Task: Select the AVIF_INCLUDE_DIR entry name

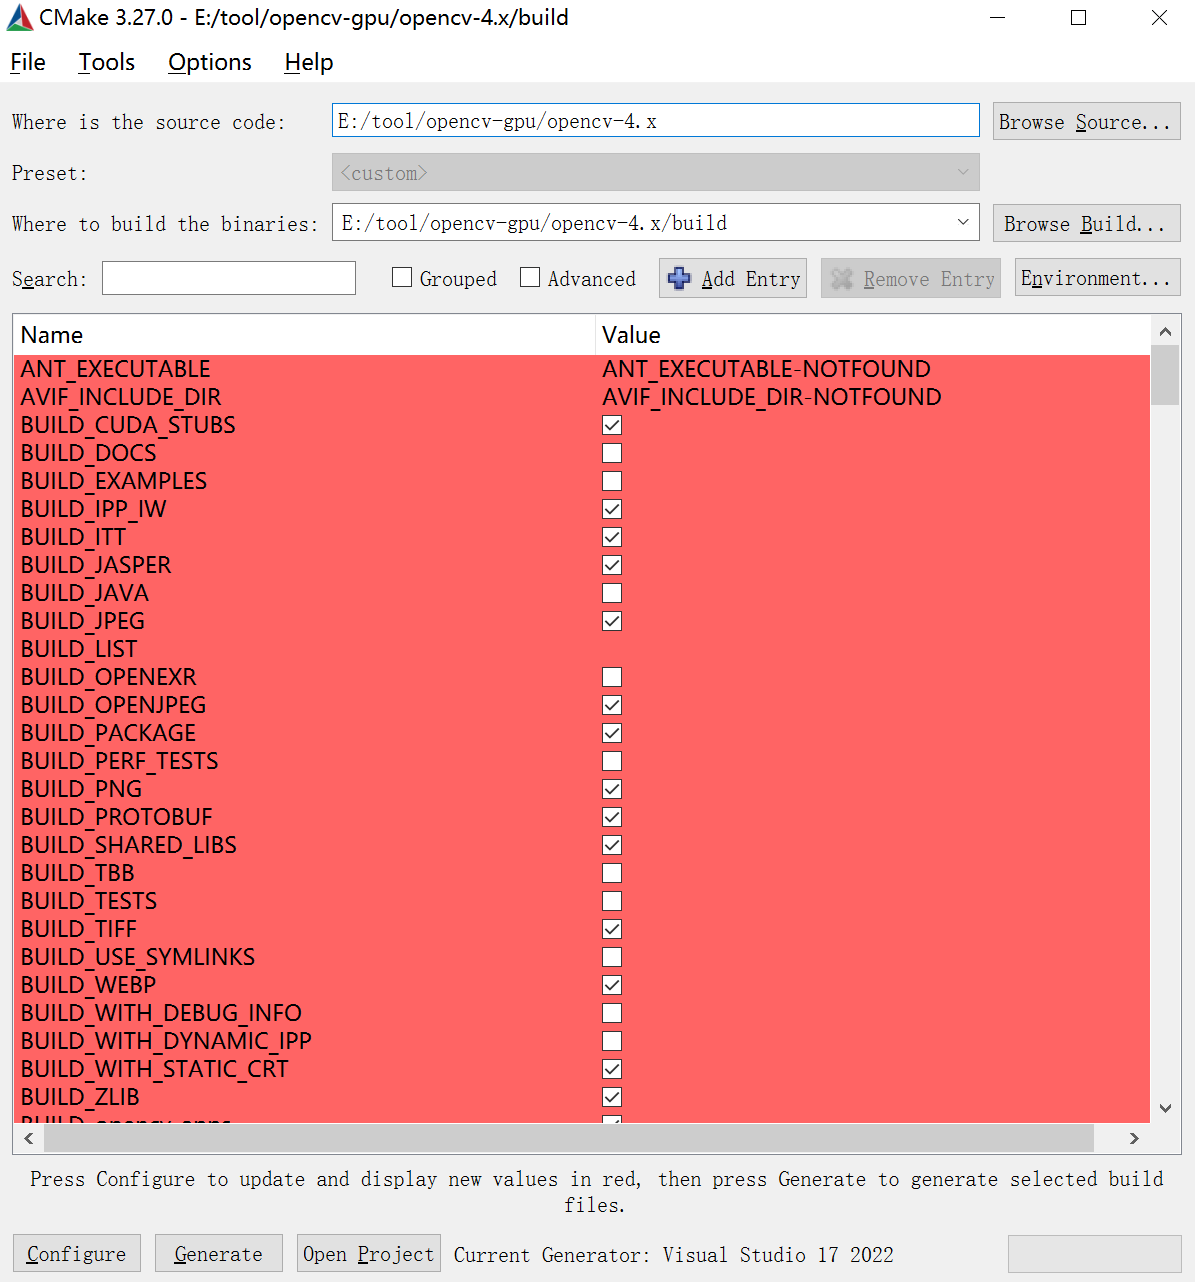Action: click(121, 397)
